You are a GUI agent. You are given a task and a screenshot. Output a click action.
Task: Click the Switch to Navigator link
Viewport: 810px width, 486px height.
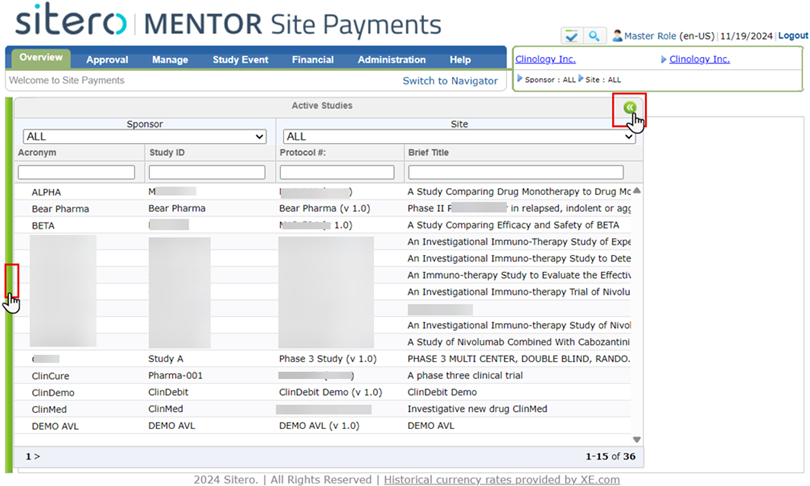[450, 81]
